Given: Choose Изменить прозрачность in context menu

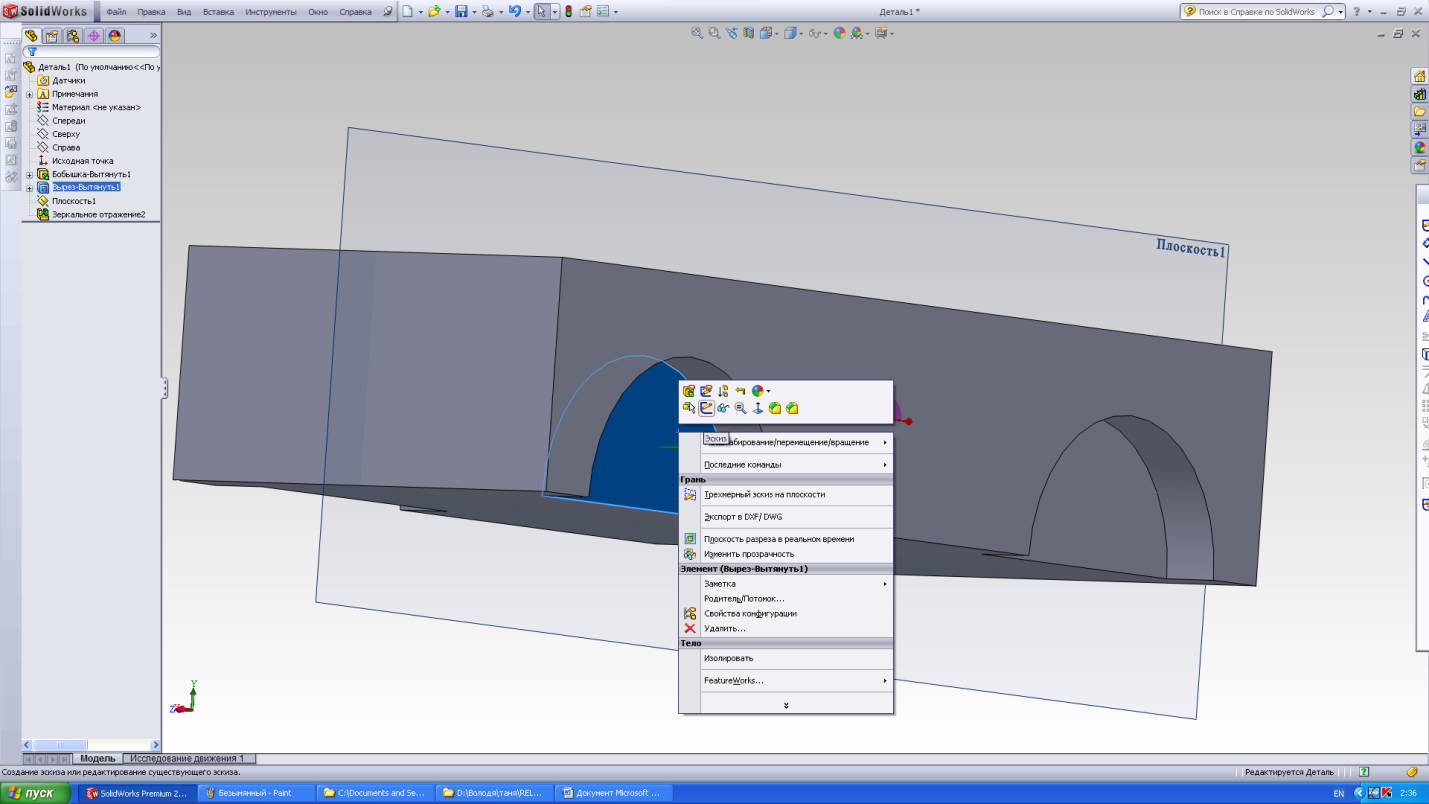Looking at the screenshot, I should point(748,554).
